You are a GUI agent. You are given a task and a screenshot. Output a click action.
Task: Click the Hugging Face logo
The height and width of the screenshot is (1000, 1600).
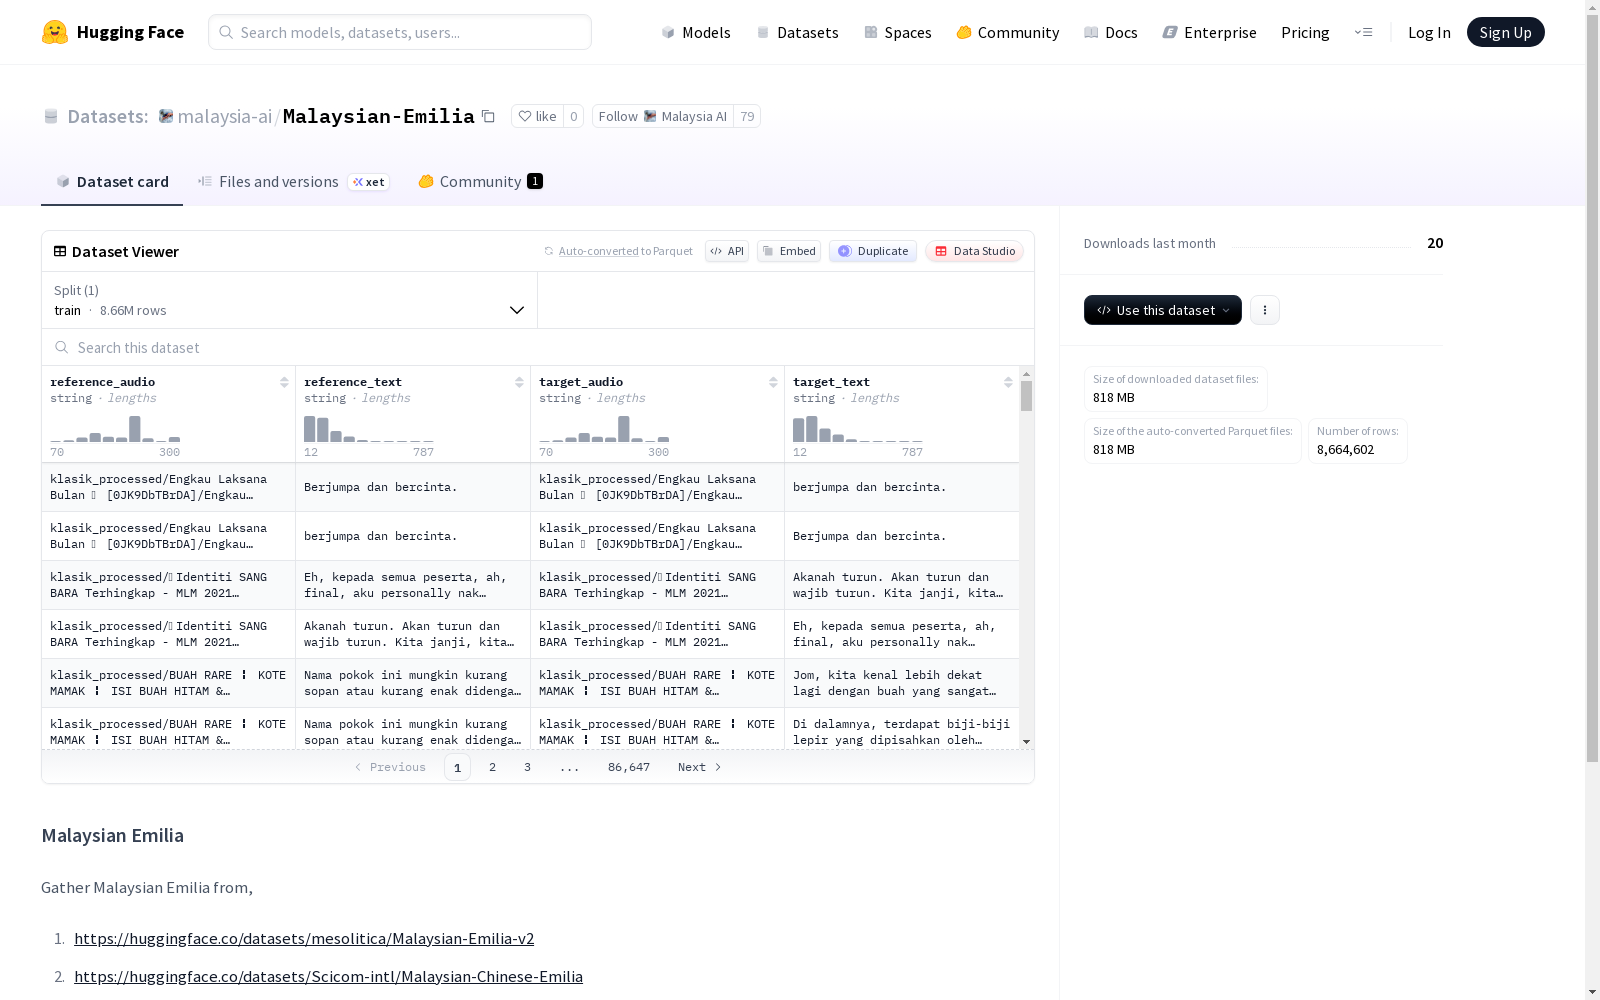112,32
